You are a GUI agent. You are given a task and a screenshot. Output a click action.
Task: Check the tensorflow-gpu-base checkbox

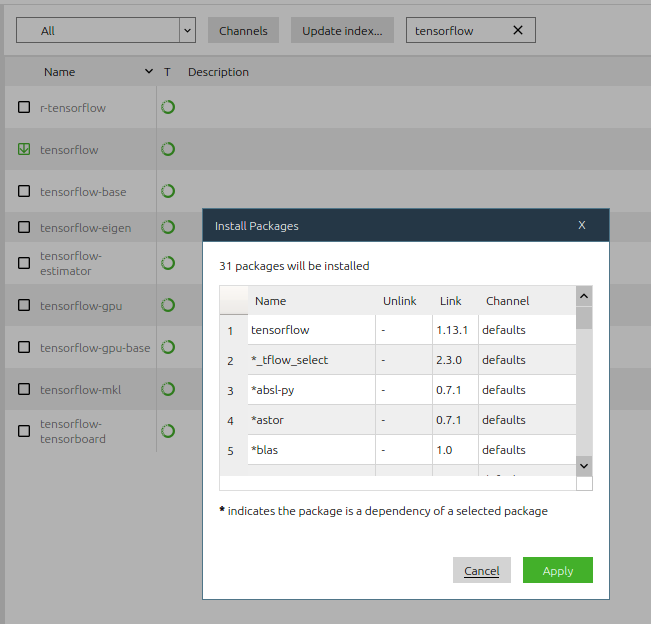point(24,347)
